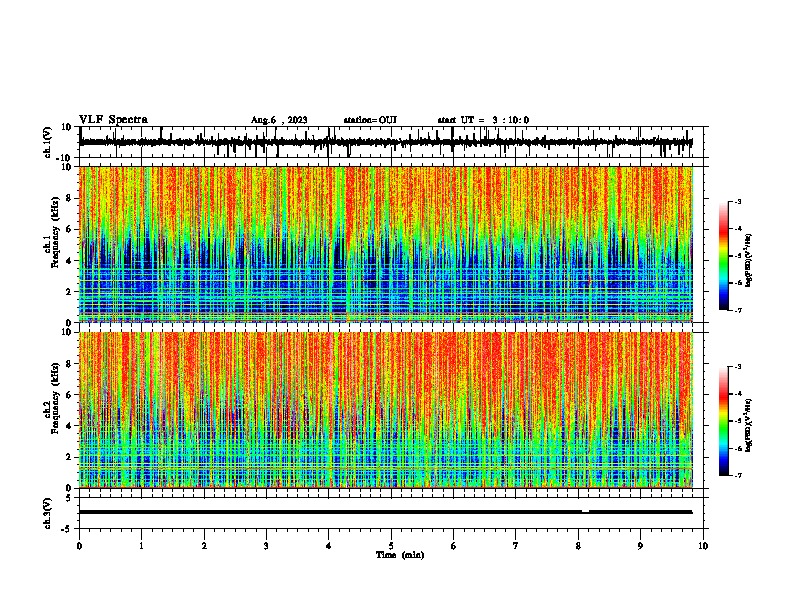Click the time axis tick label '5'

click(391, 546)
